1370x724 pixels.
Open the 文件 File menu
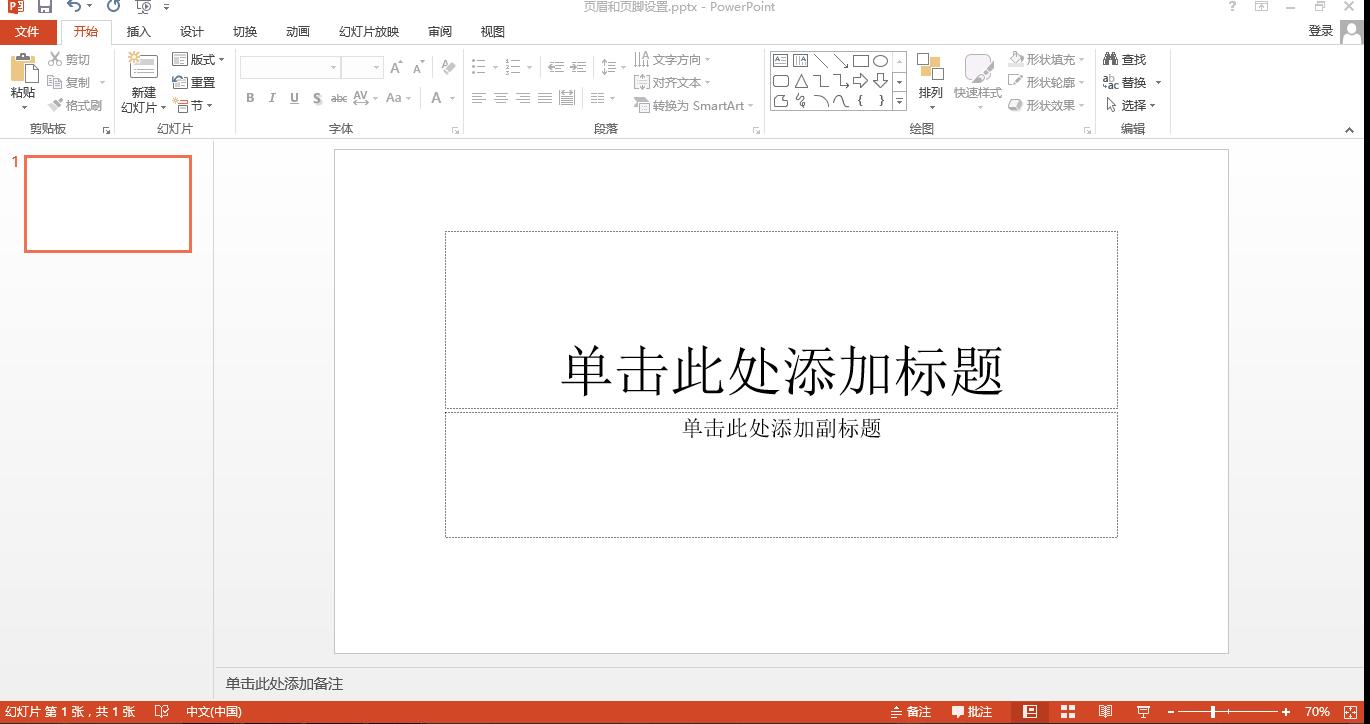(27, 32)
